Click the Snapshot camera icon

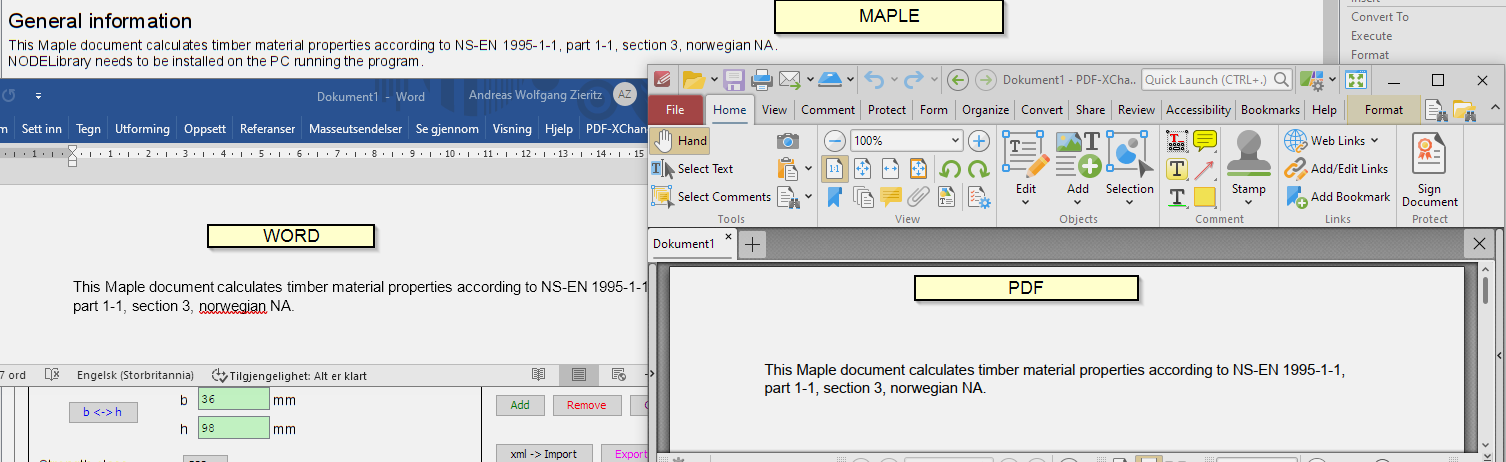point(788,141)
